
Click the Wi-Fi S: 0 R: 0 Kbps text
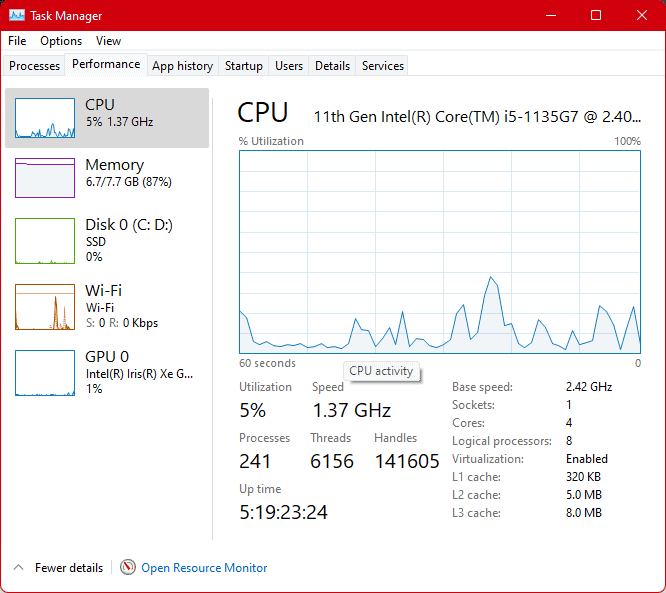coord(122,323)
